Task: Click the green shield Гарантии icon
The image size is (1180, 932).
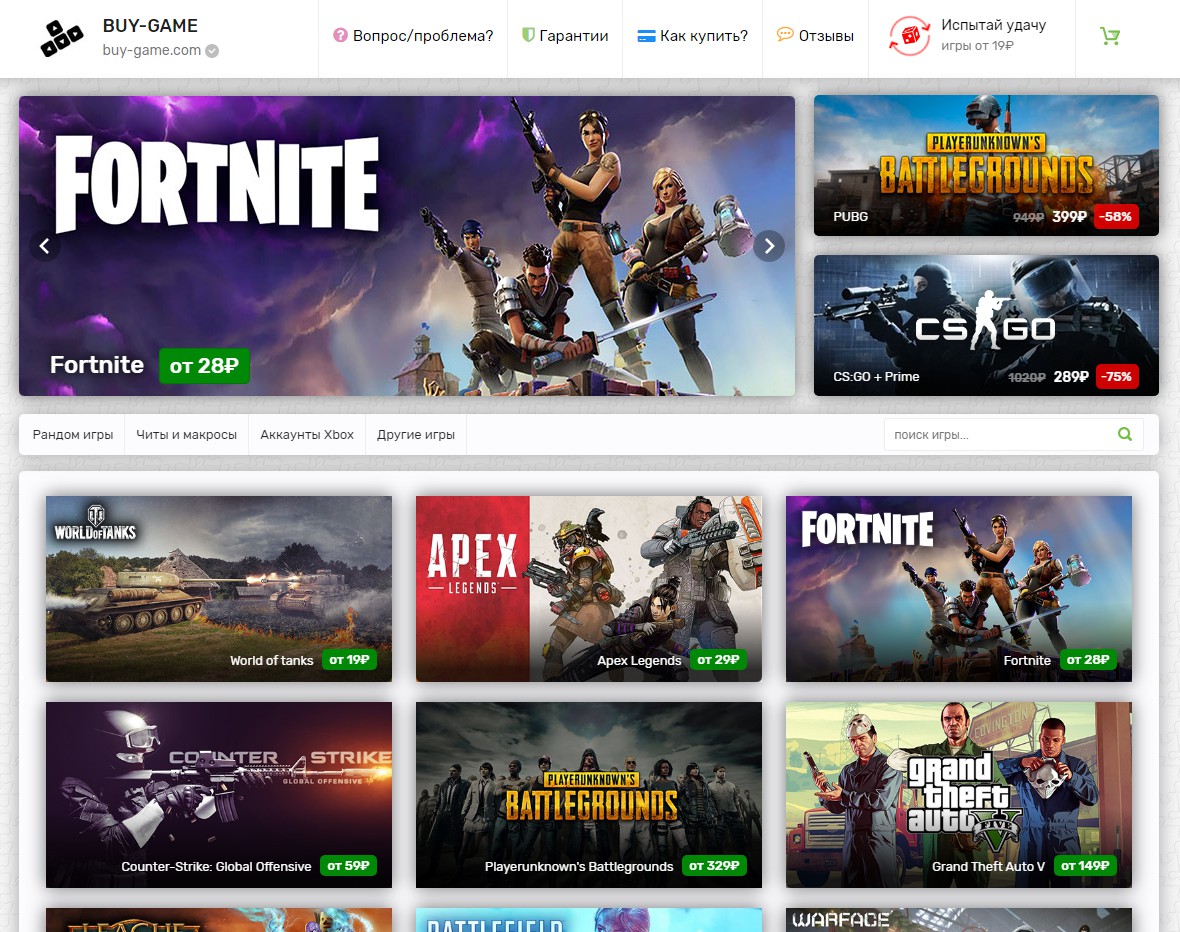Action: pyautogui.click(x=528, y=35)
